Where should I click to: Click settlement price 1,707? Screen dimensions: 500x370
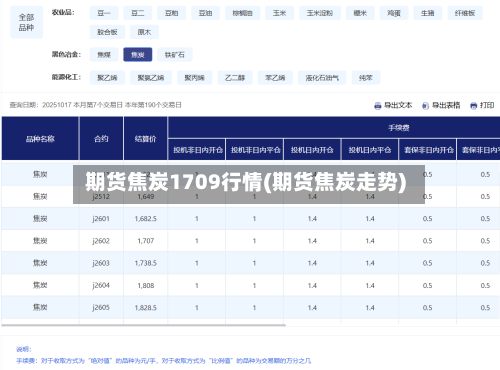(x=146, y=241)
